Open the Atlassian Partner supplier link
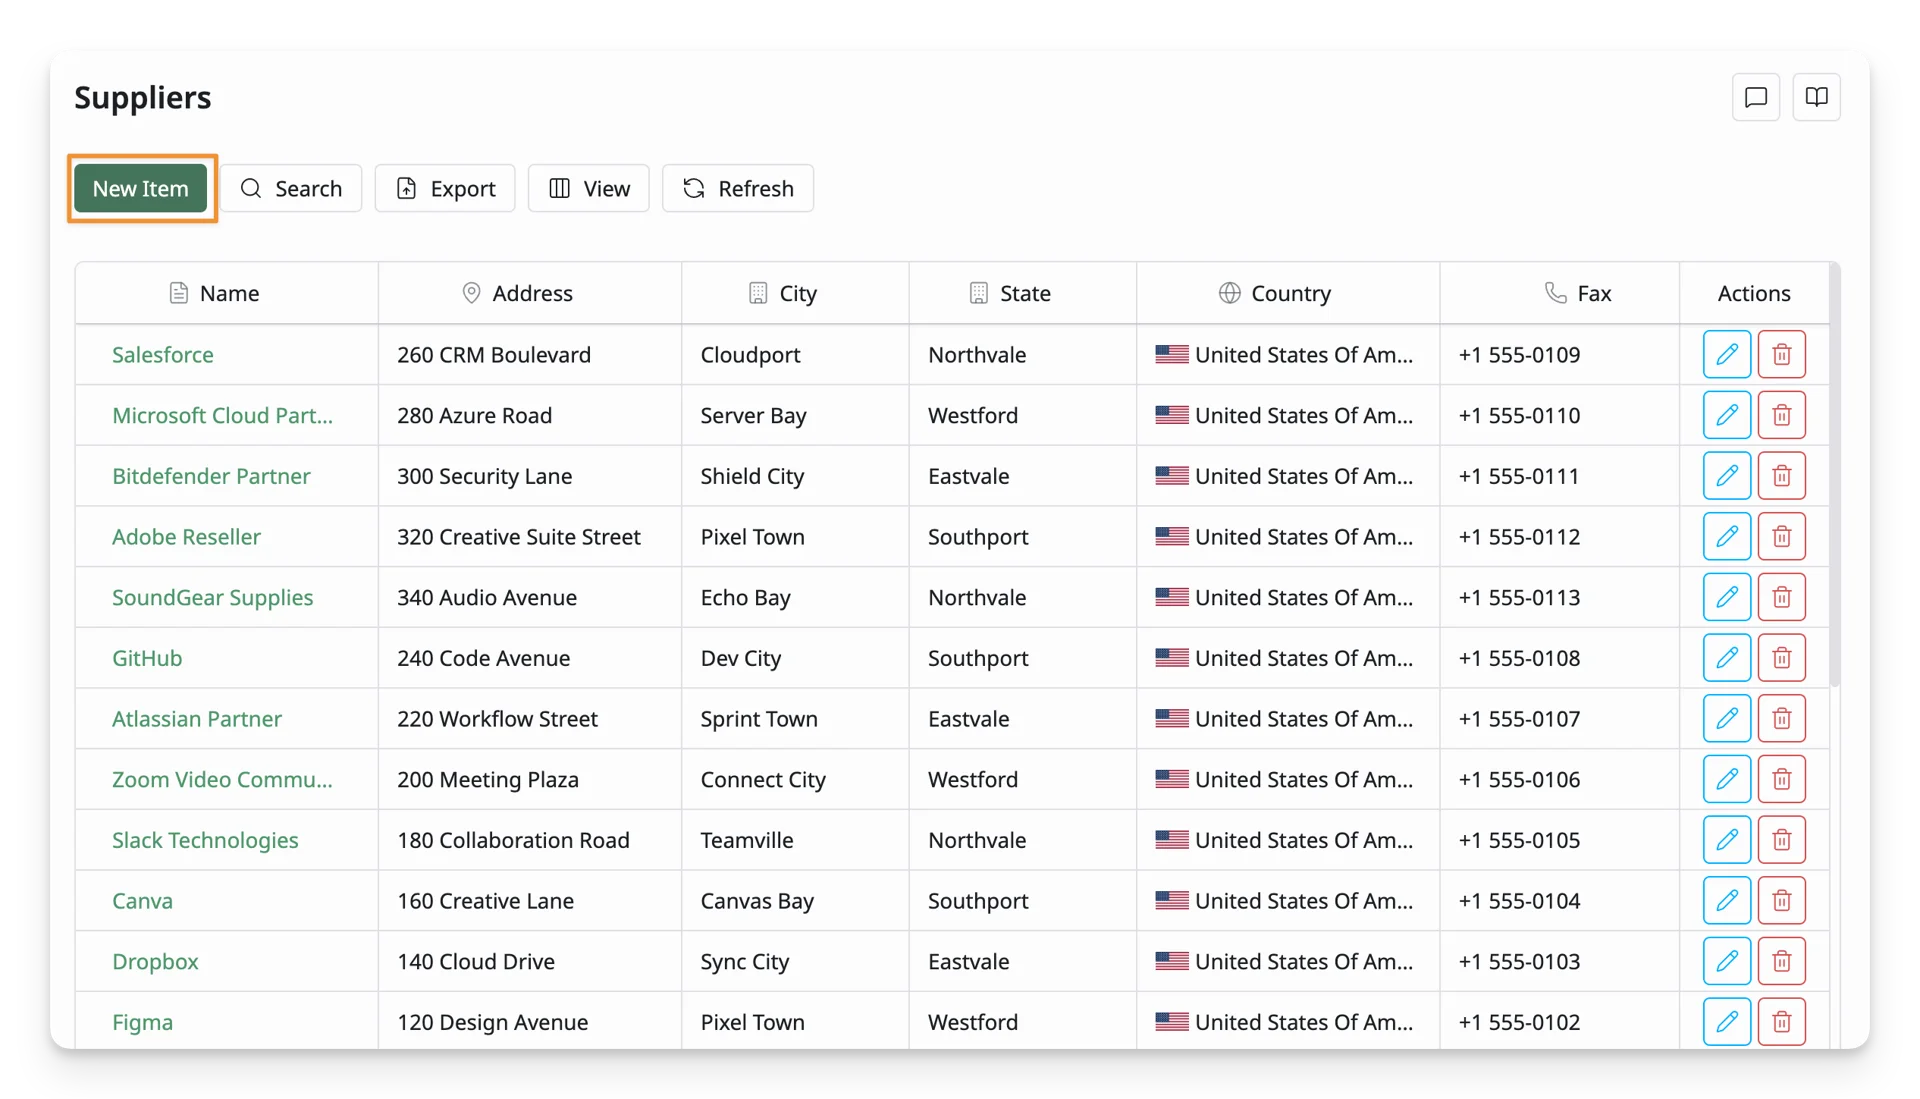This screenshot has width=1920, height=1099. click(x=197, y=719)
